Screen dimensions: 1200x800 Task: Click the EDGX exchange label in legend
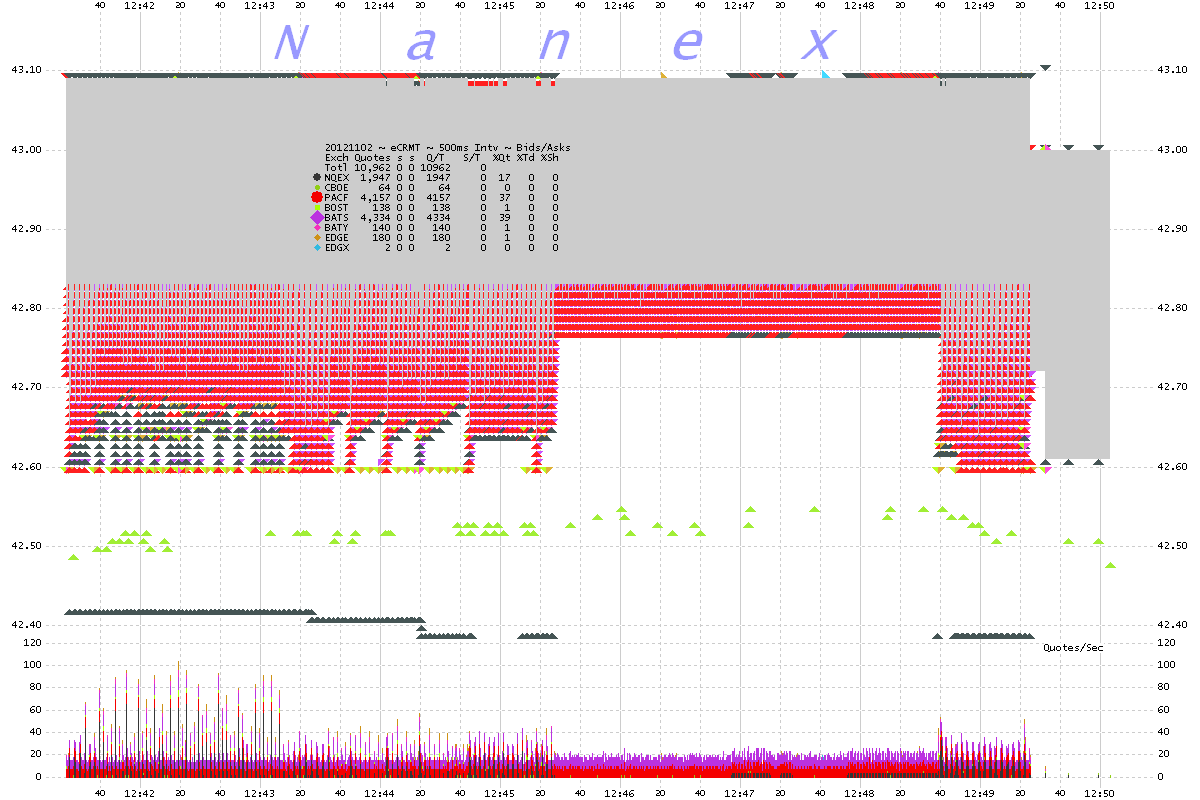(x=336, y=247)
